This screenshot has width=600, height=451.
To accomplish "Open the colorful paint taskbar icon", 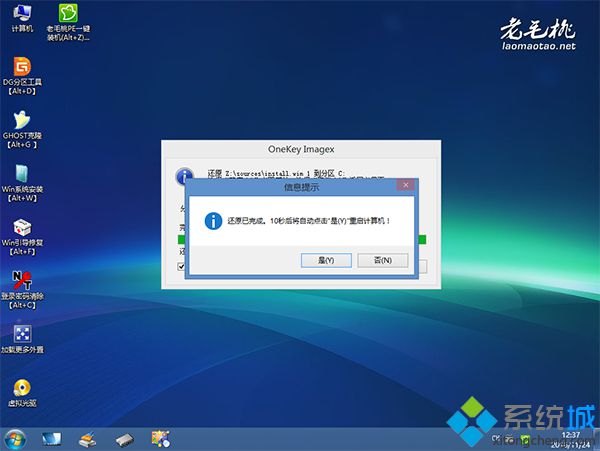I will pyautogui.click(x=161, y=439).
